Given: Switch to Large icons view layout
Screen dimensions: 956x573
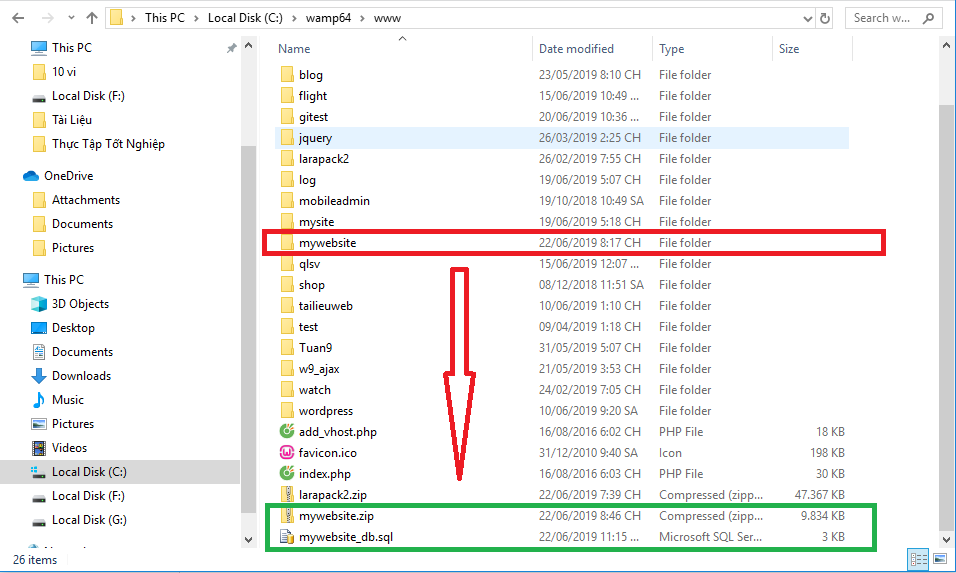Looking at the screenshot, I should [941, 559].
